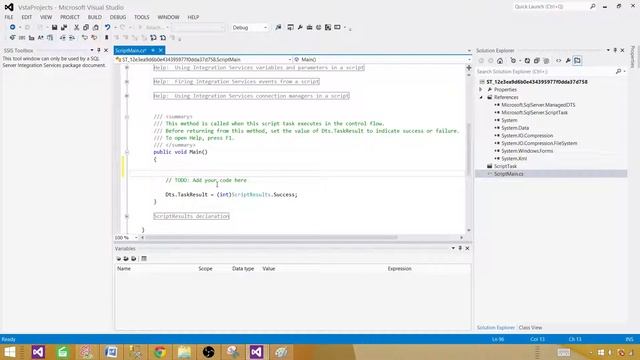
Task: Click Home icon in Solution Explorer
Action: pyautogui.click(x=500, y=61)
